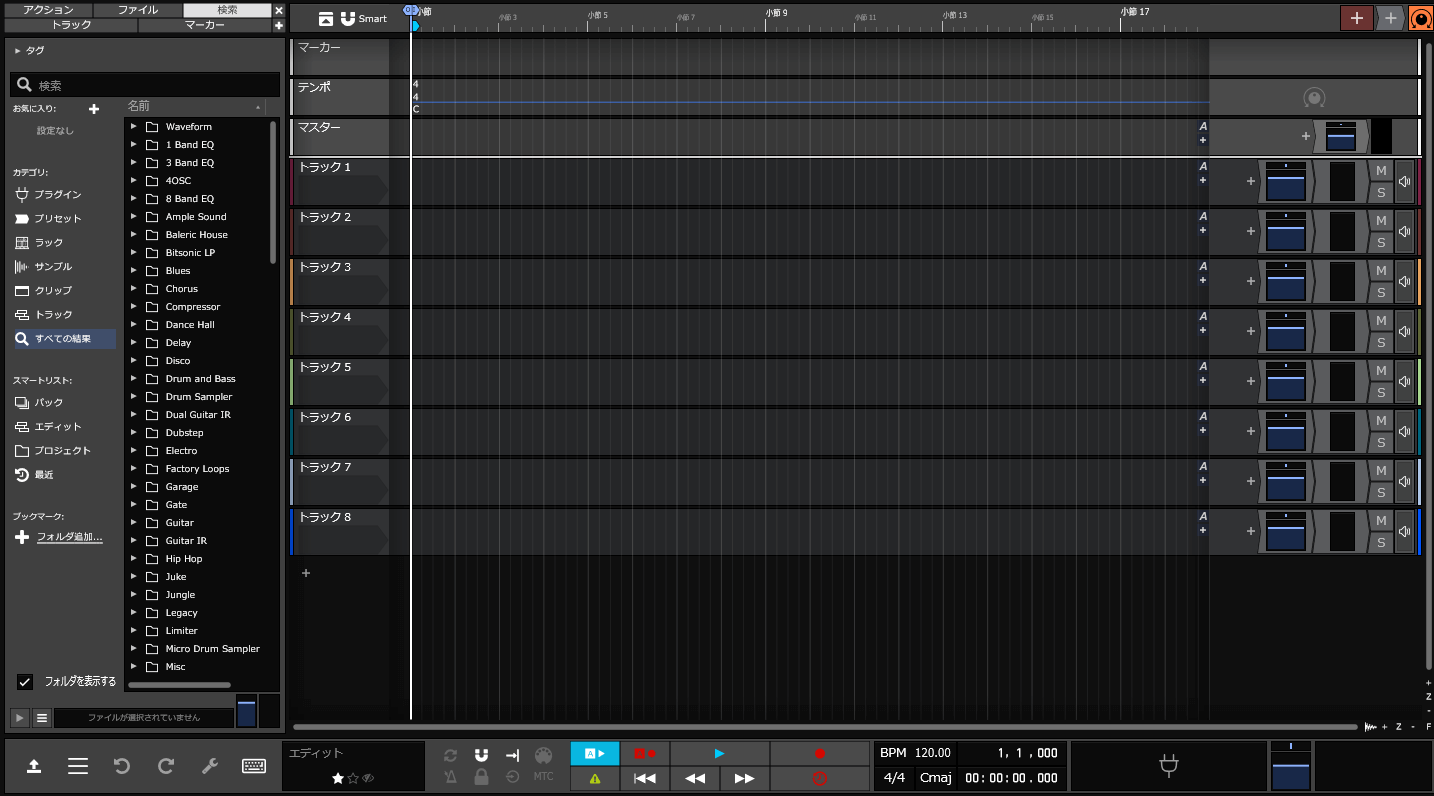1434x796 pixels.
Task: Select the サンプル category
Action: tap(53, 267)
